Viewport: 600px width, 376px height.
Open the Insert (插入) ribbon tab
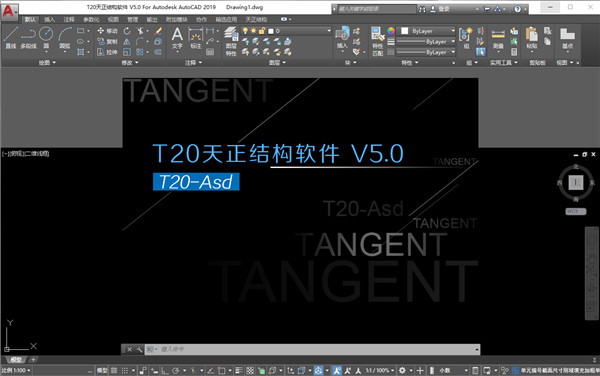[49, 20]
